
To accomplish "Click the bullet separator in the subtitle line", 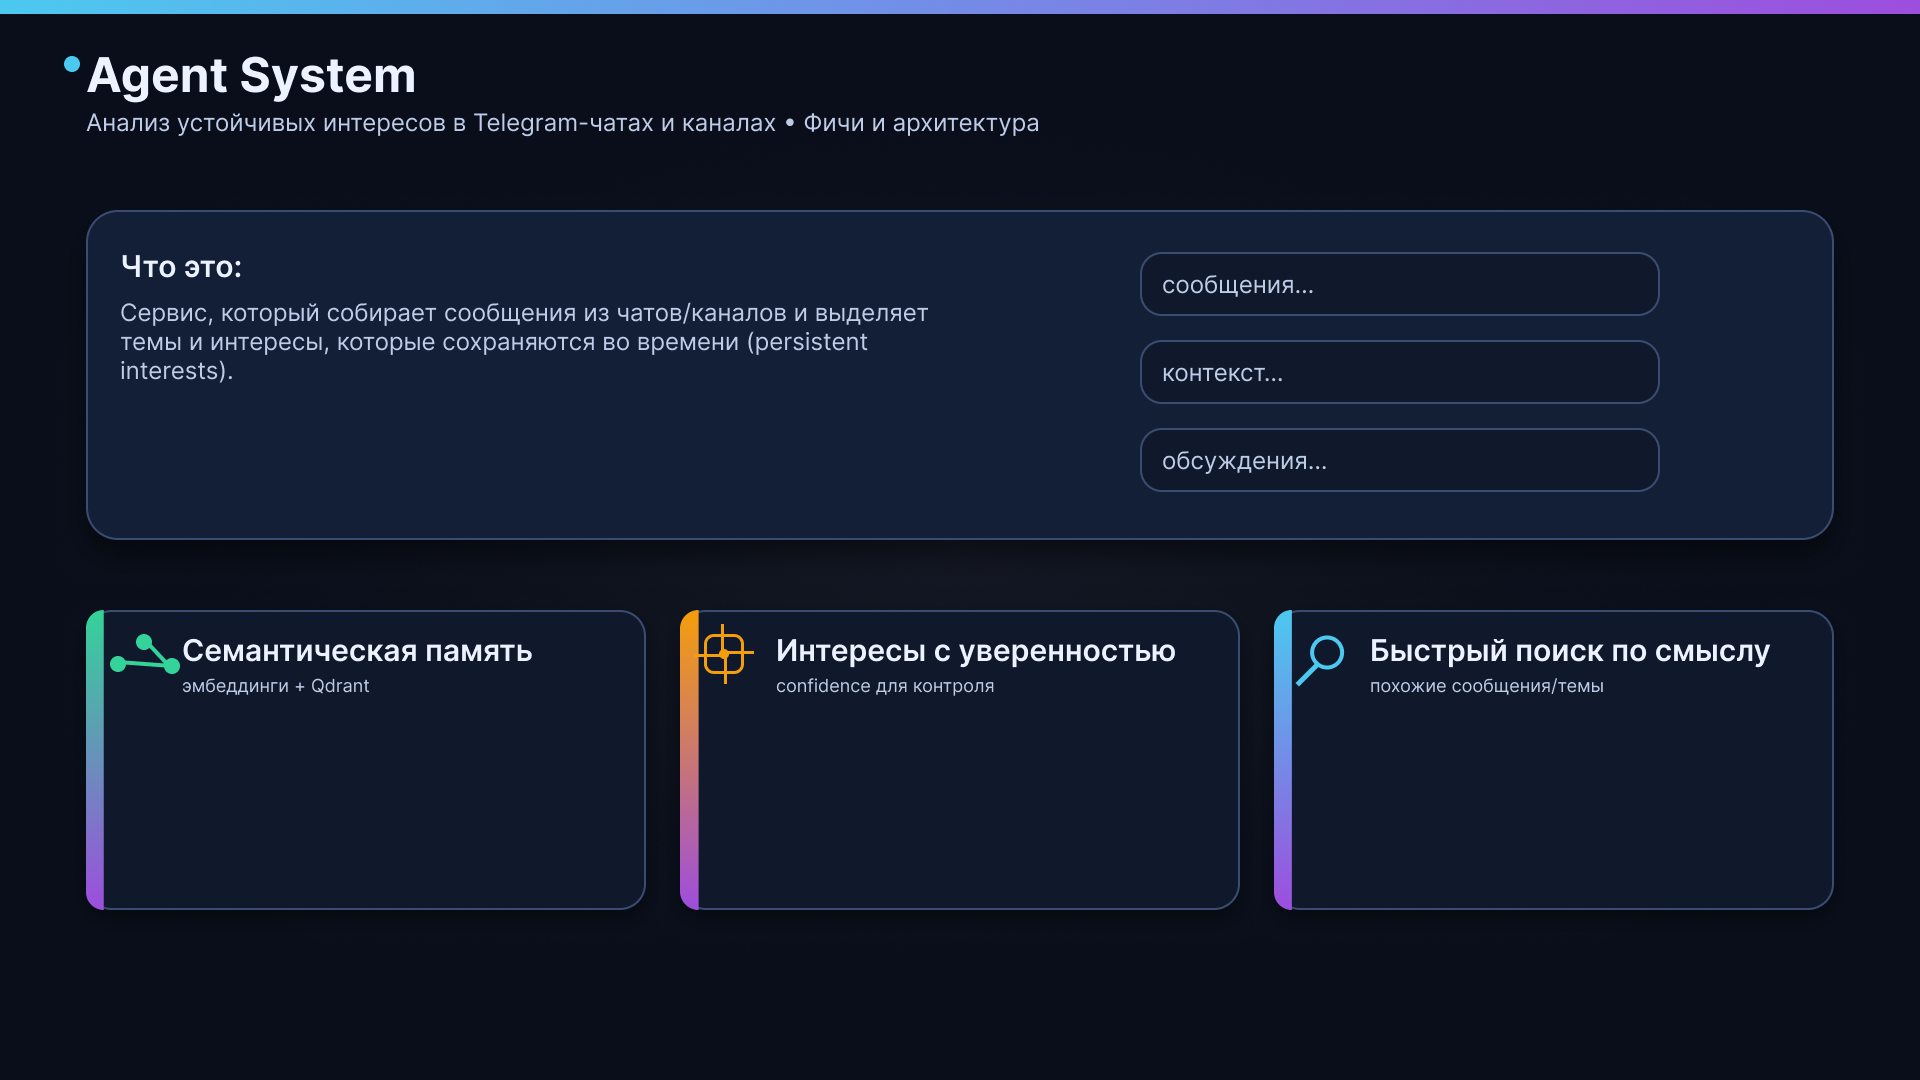I will pyautogui.click(x=792, y=123).
